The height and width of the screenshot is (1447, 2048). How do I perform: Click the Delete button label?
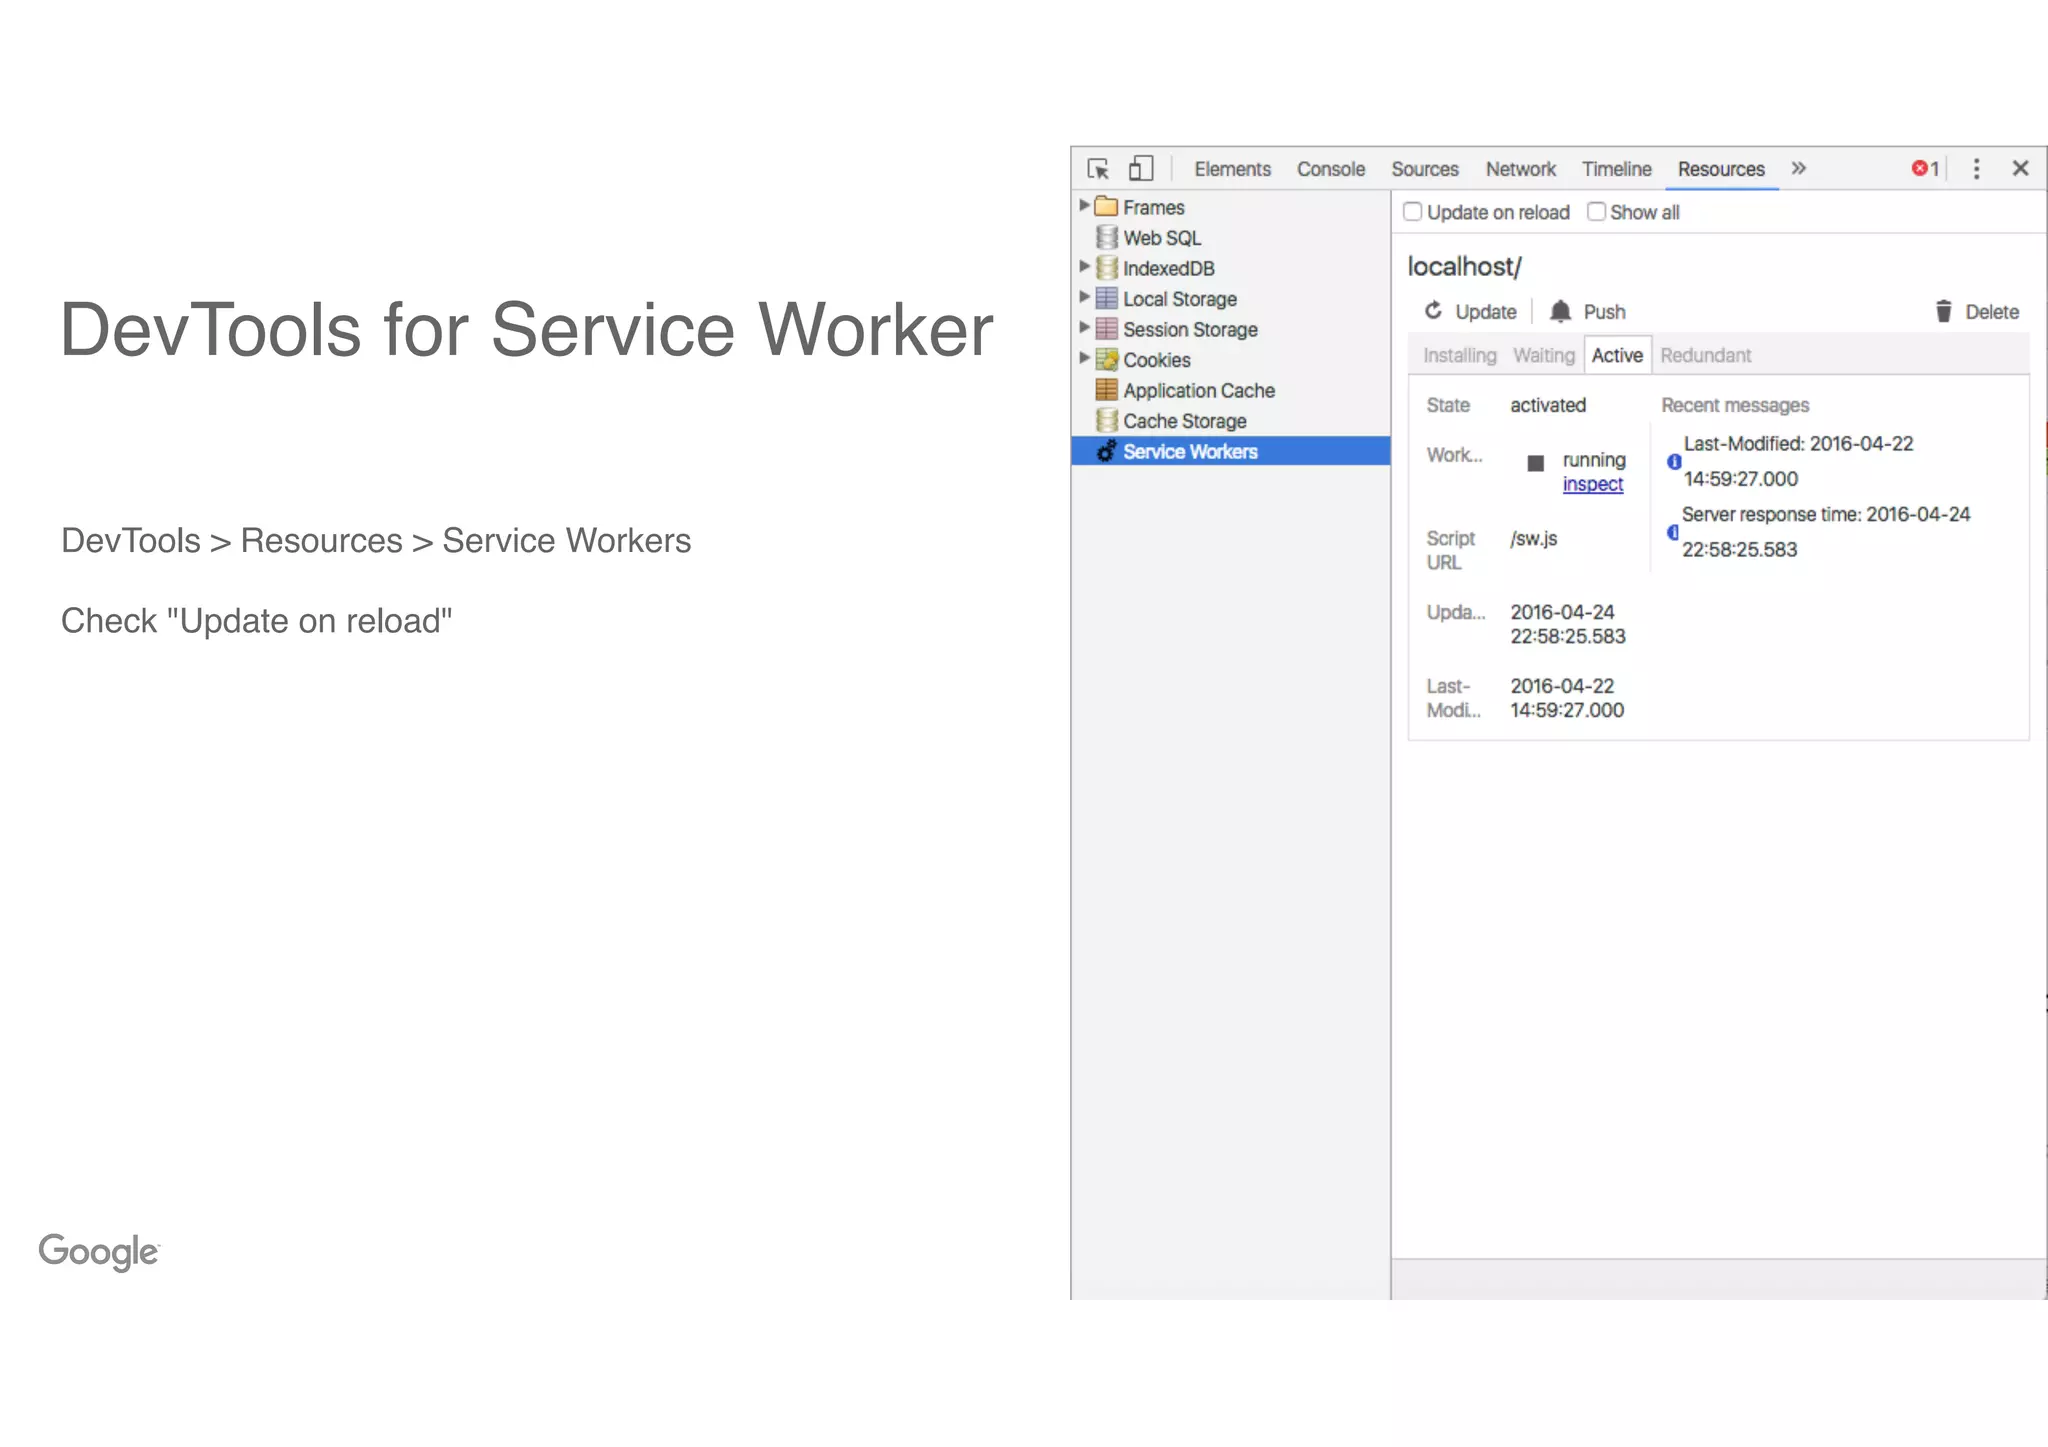[x=1992, y=312]
